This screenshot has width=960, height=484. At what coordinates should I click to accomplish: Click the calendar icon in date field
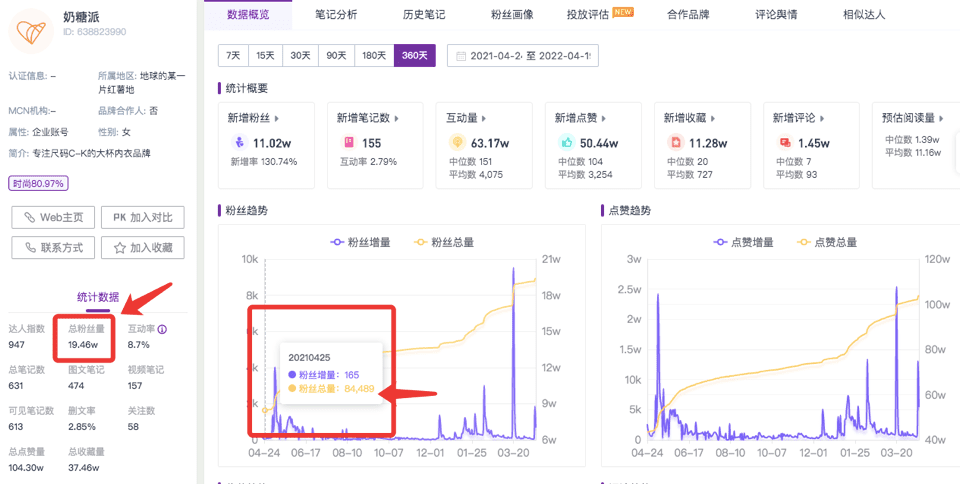[460, 56]
